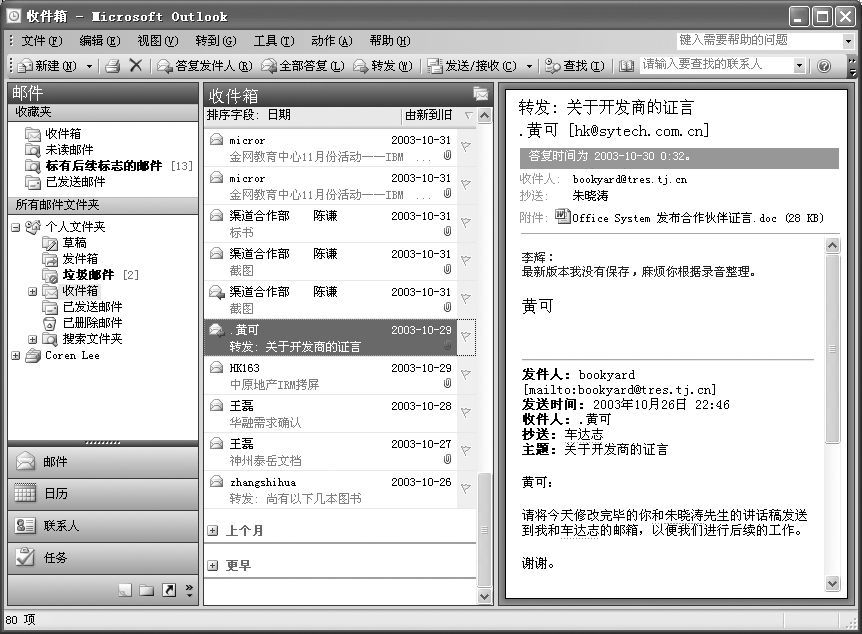Flag the 王磊 华融需求确认 message
Image resolution: width=862 pixels, height=634 pixels.
465,413
